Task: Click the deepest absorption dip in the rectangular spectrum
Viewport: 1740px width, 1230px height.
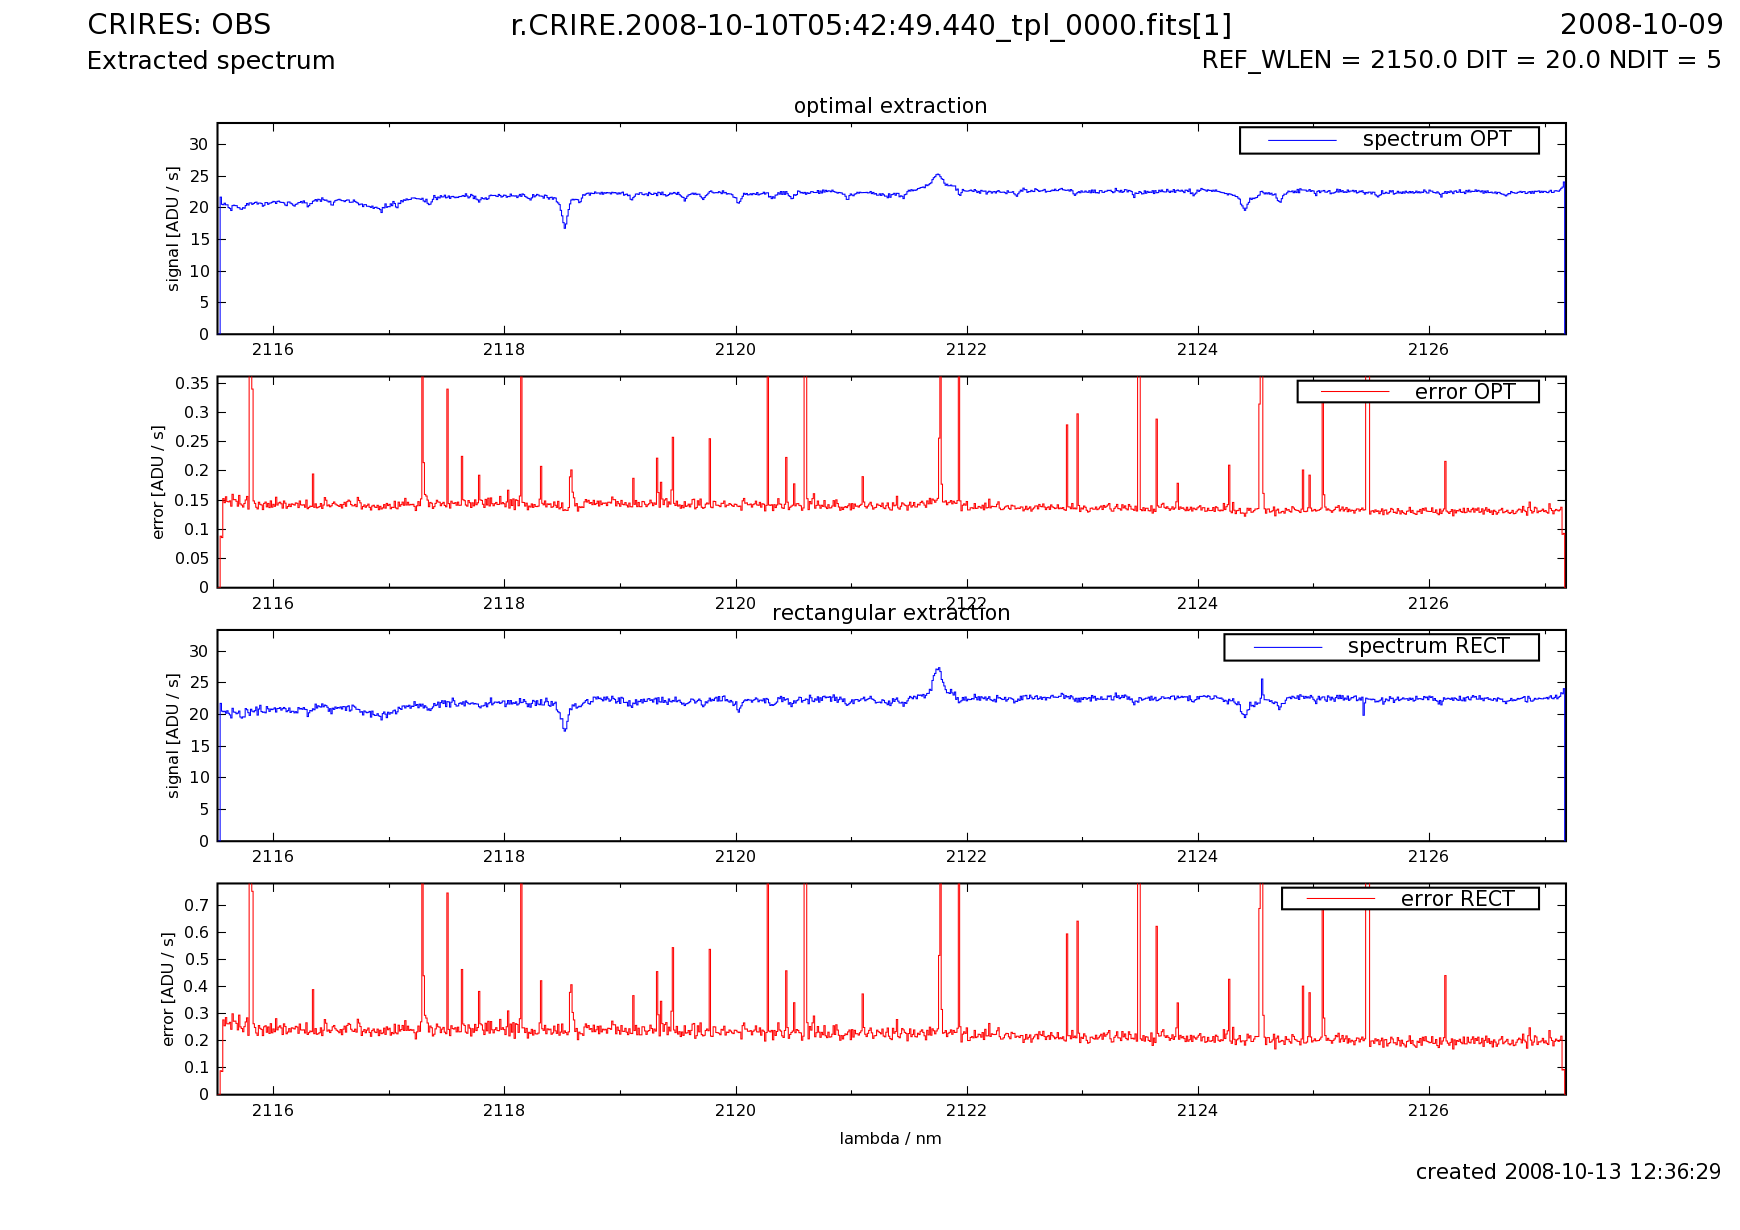Action: 565,729
